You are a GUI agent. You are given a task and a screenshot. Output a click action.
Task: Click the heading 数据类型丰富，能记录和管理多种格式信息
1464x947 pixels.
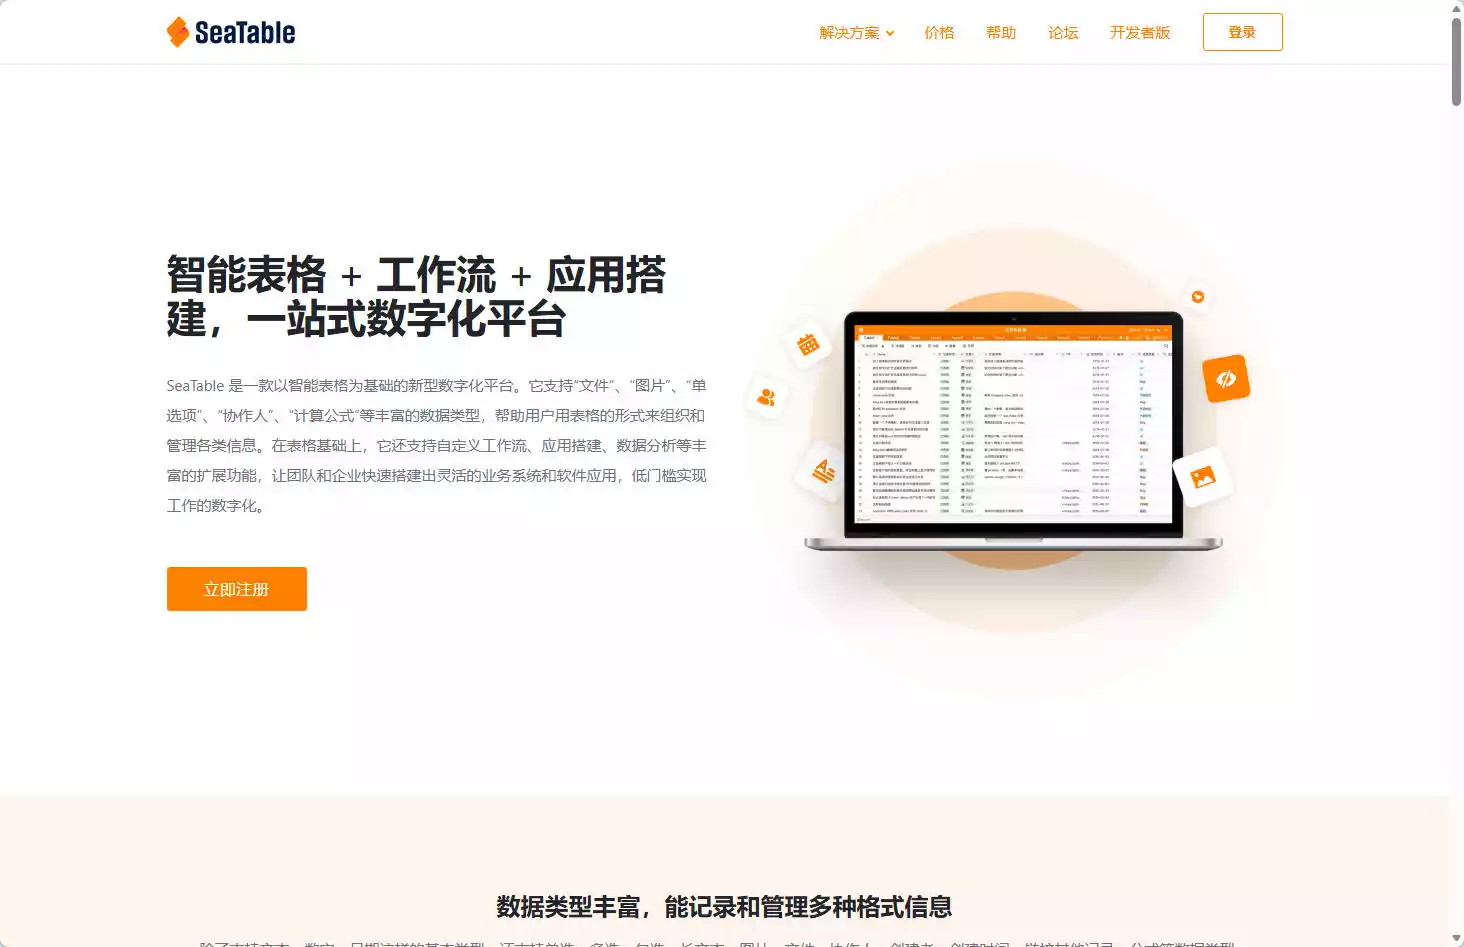724,907
